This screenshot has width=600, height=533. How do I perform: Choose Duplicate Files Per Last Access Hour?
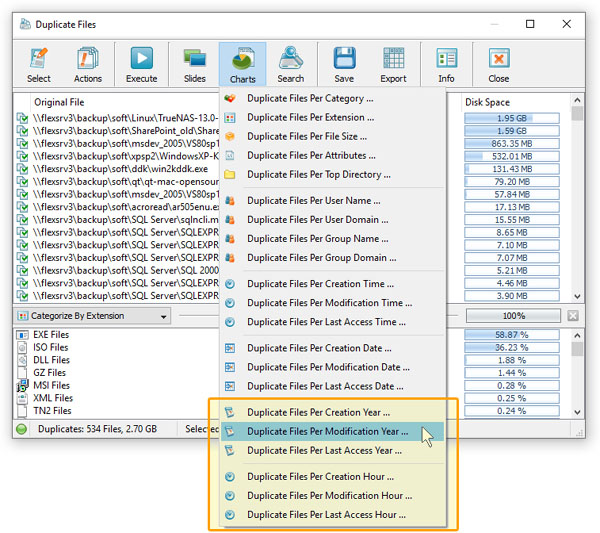click(x=332, y=515)
